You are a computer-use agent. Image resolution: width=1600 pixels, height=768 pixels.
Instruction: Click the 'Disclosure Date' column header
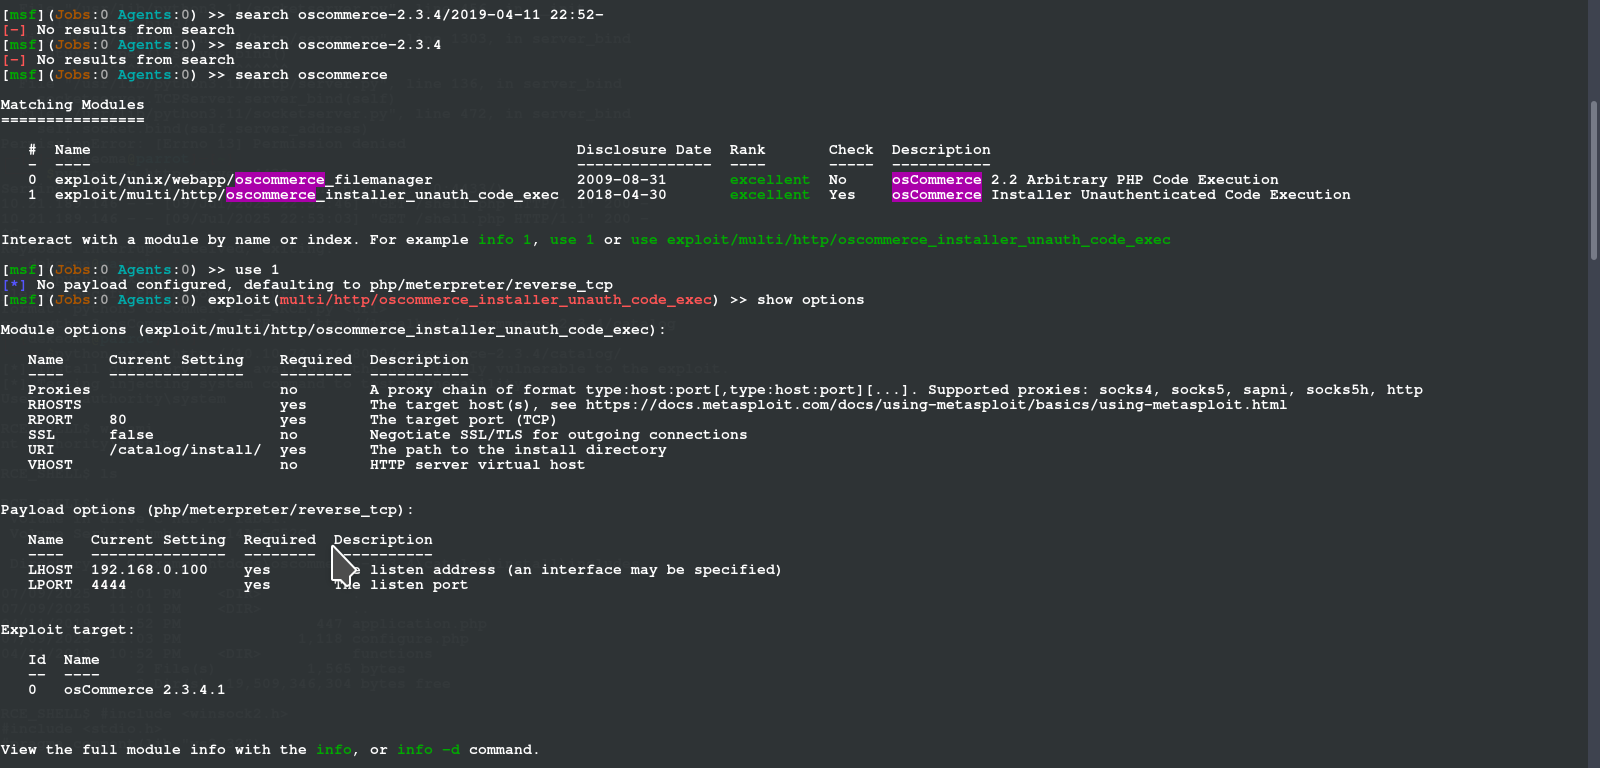click(644, 150)
